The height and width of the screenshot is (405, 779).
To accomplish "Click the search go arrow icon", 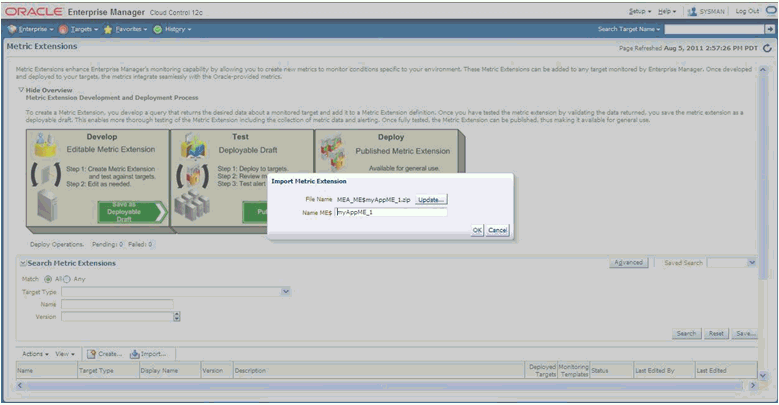I will click(769, 29).
